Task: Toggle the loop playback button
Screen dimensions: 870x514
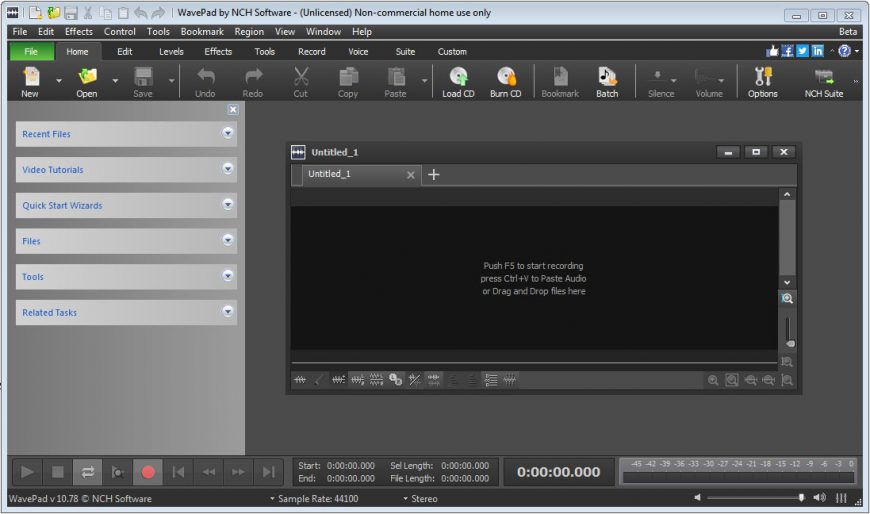Action: click(88, 472)
